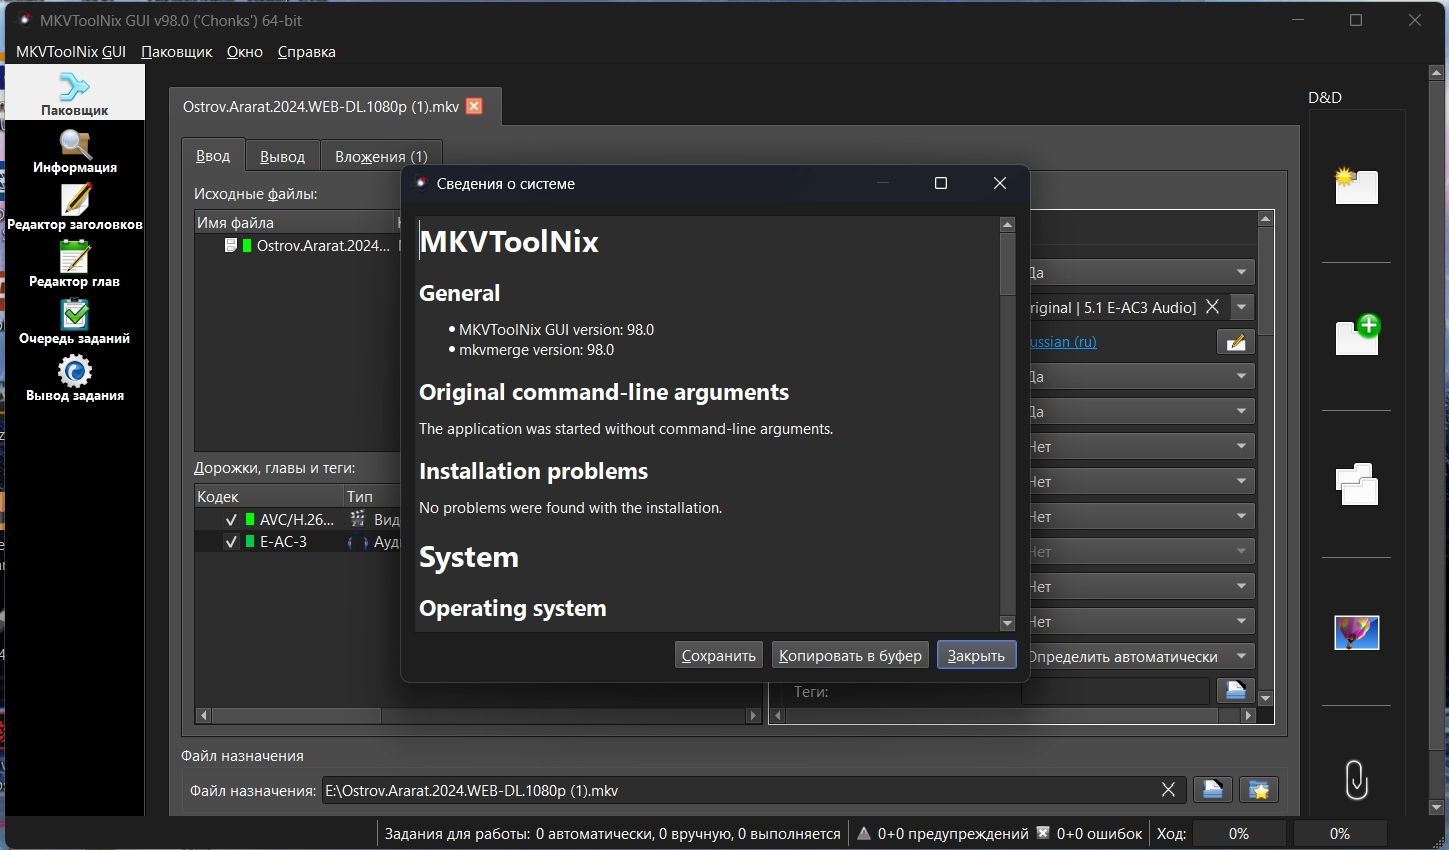Click the dialog scrollbar's down arrow
Image resolution: width=1449 pixels, height=850 pixels.
click(x=1007, y=623)
